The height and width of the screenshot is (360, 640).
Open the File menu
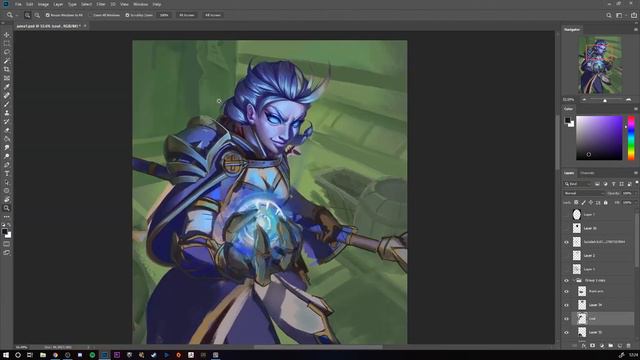(x=18, y=4)
